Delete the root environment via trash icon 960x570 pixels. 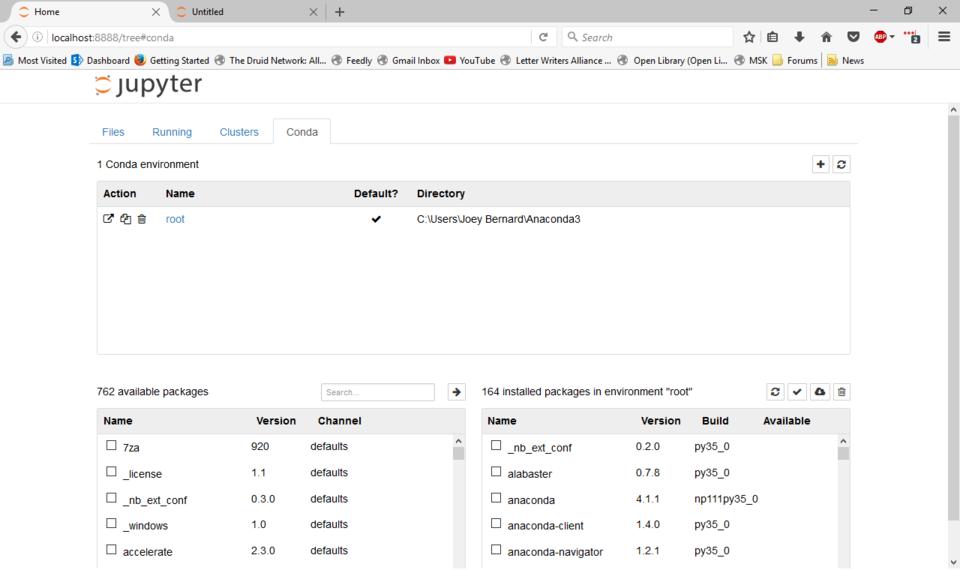142,219
